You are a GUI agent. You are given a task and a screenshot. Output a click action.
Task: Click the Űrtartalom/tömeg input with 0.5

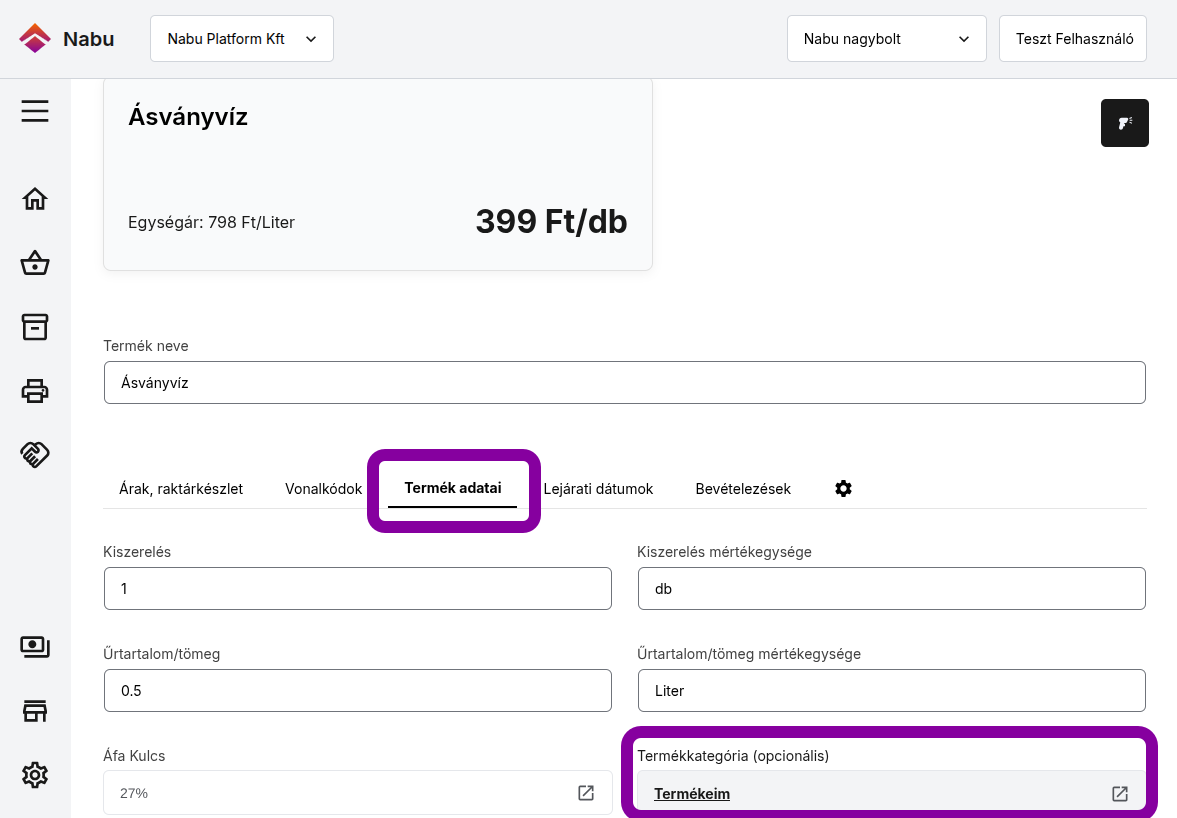pos(358,690)
